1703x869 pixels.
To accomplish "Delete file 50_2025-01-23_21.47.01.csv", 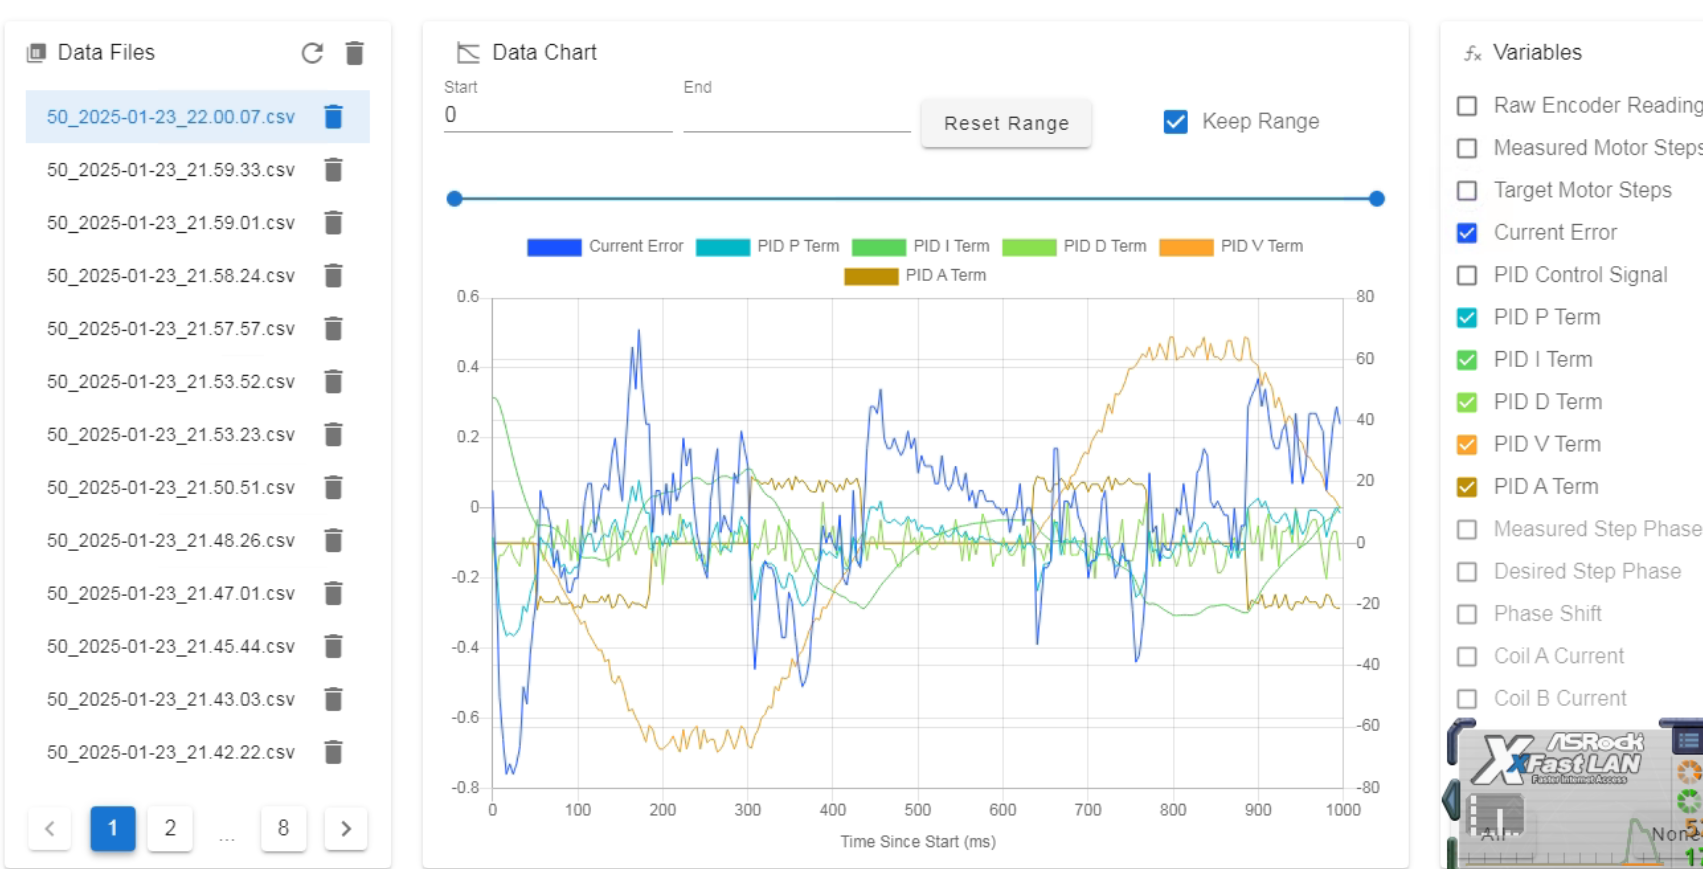I will (334, 594).
